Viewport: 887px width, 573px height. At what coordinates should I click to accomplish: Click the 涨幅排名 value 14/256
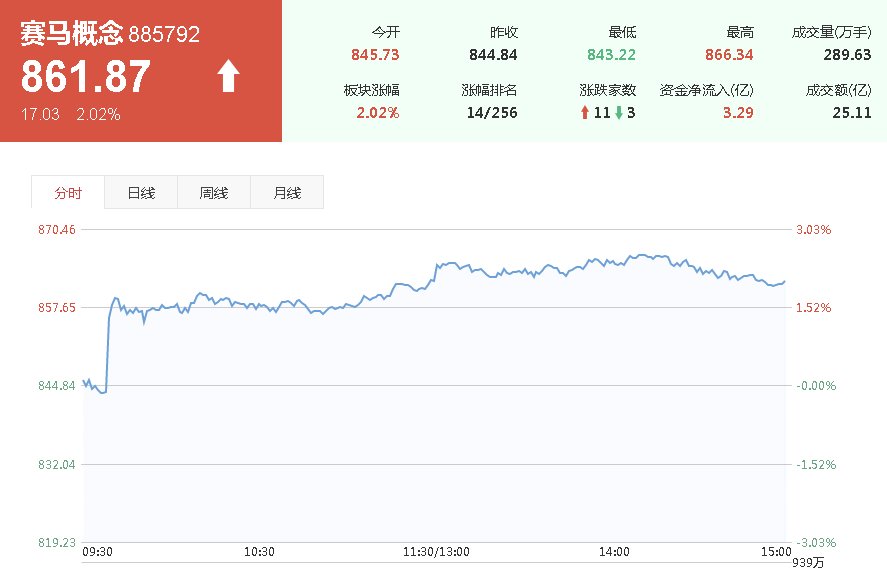point(492,113)
